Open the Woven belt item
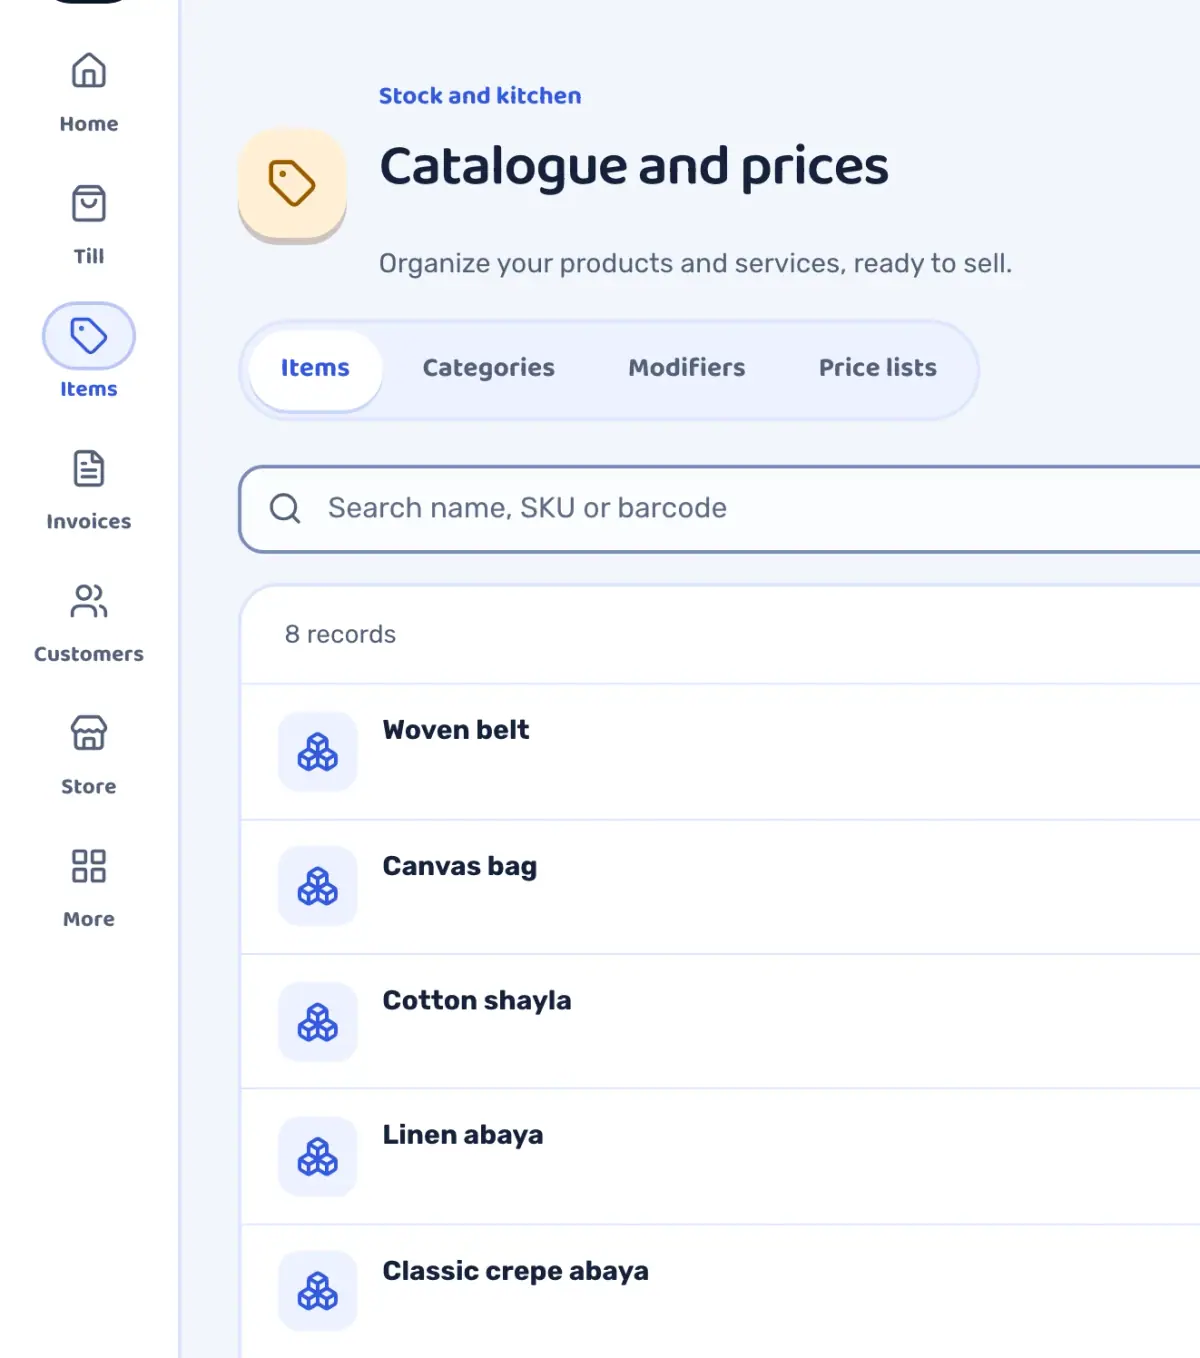Viewport: 1200px width, 1358px height. pos(720,752)
